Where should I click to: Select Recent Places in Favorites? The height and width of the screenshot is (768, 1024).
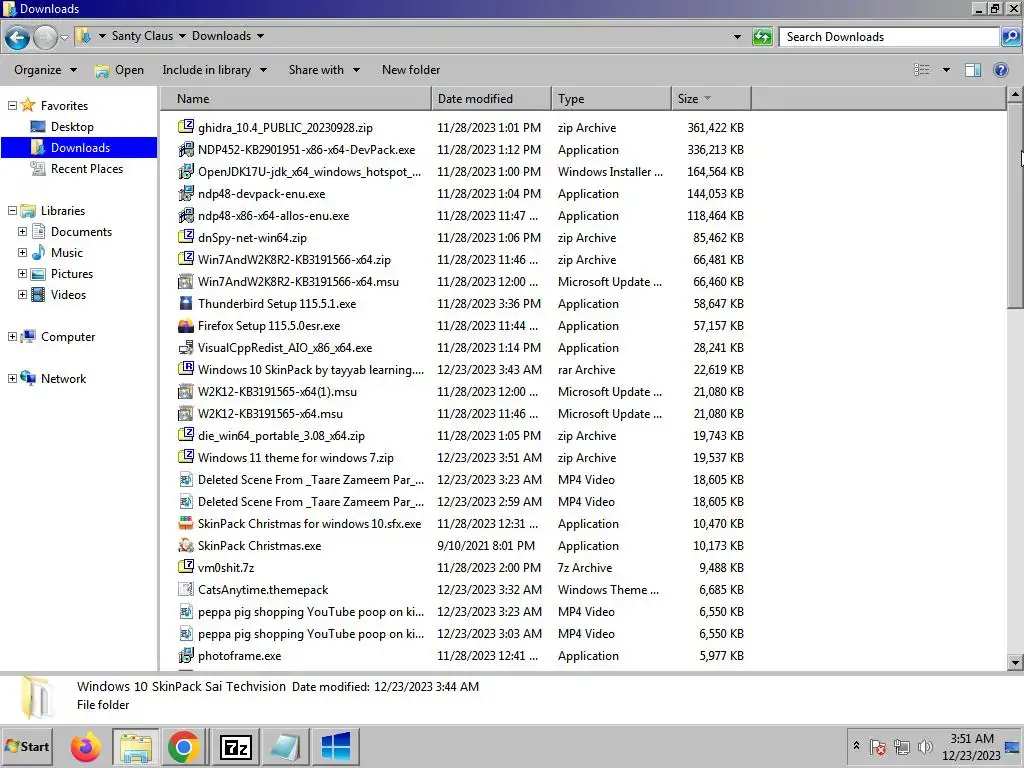87,168
